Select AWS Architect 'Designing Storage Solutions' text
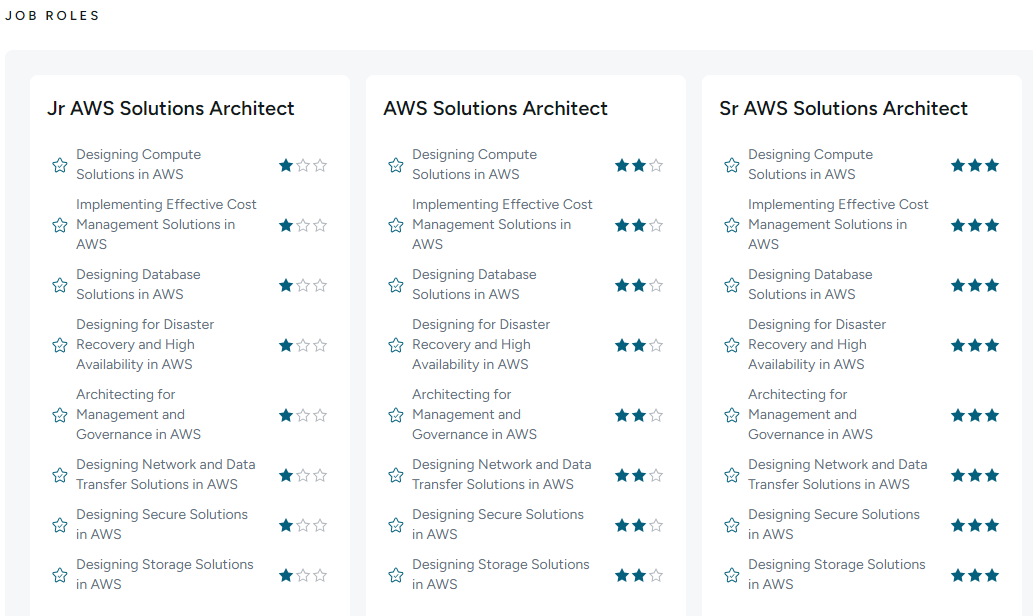 [501, 574]
